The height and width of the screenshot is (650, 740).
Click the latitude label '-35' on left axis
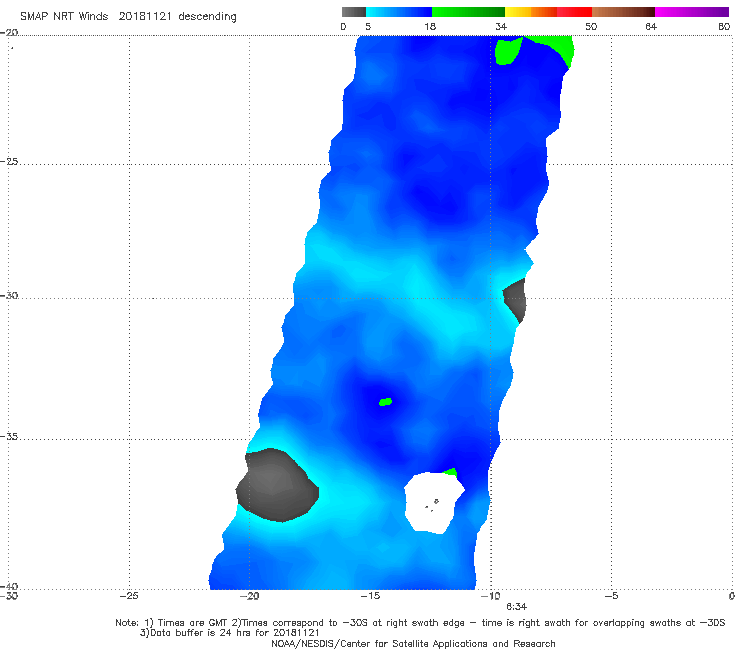(9, 436)
